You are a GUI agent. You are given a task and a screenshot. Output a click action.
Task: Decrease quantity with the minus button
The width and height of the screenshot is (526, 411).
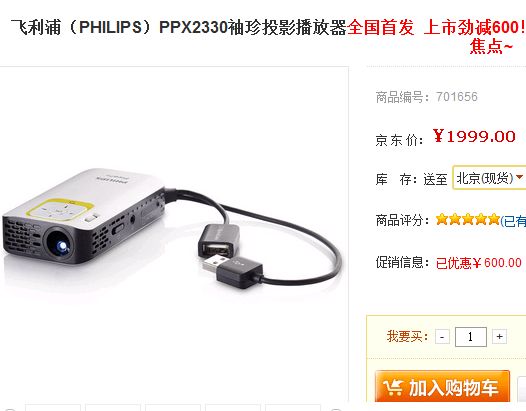pos(442,337)
